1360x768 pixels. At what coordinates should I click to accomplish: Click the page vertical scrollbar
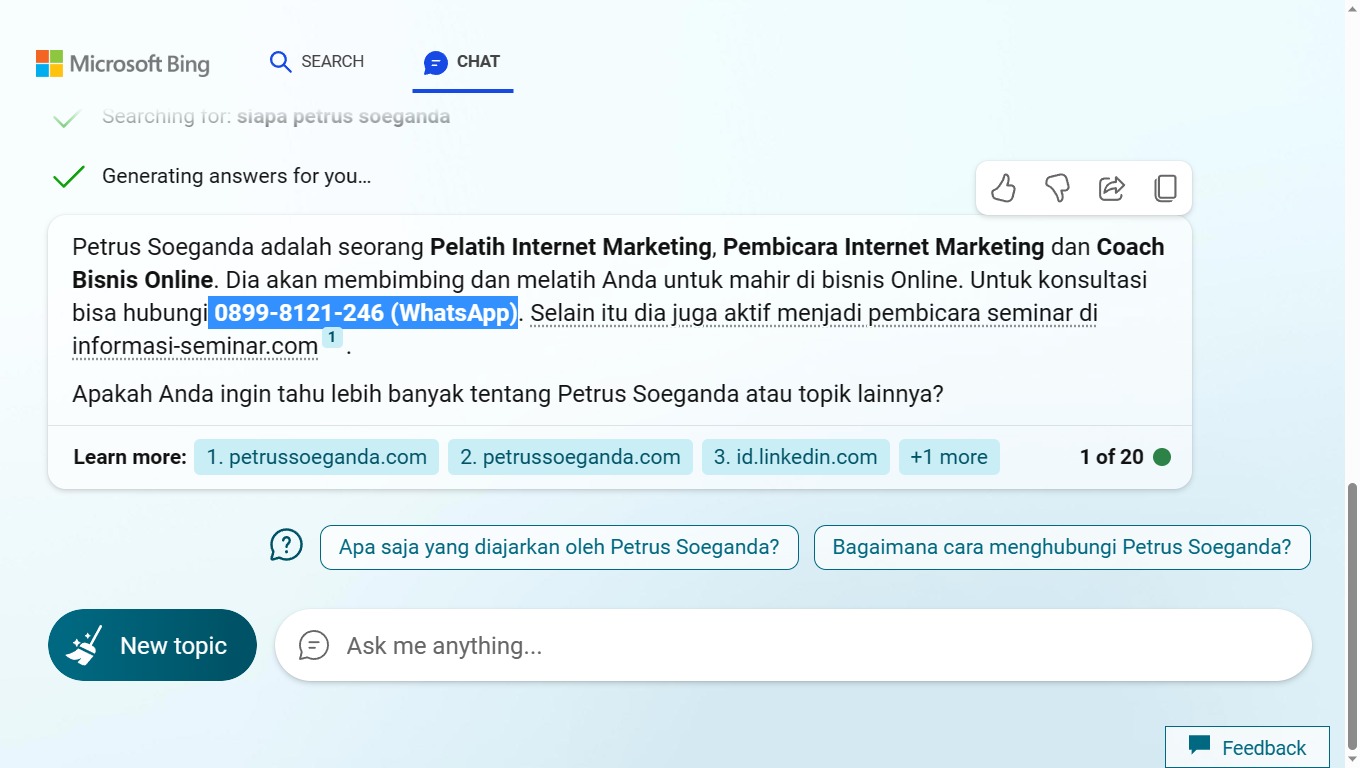click(1352, 615)
